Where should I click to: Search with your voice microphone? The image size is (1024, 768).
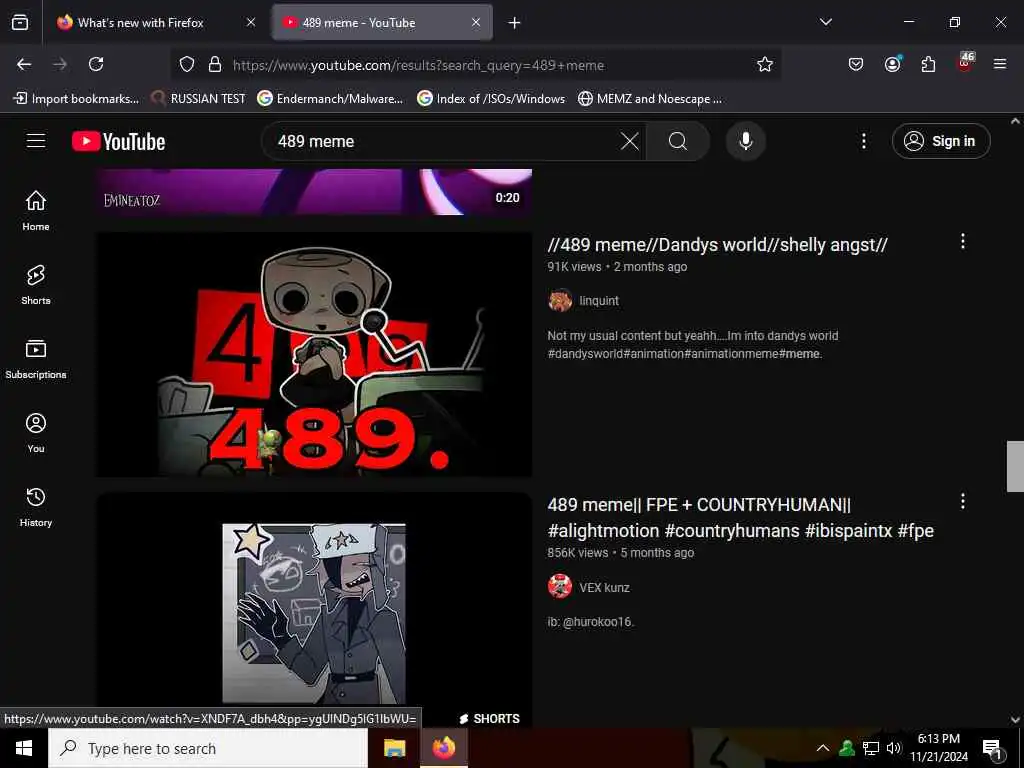746,141
